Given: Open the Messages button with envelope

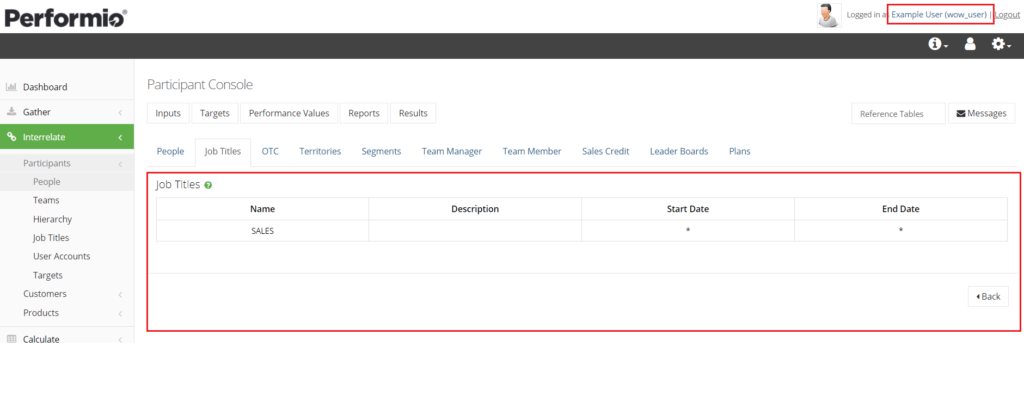Looking at the screenshot, I should (982, 113).
